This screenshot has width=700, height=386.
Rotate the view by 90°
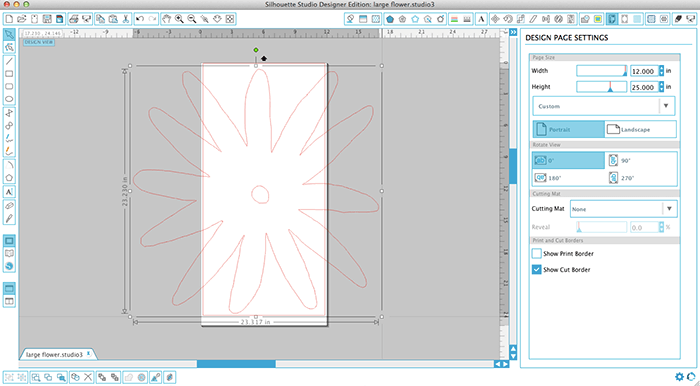pyautogui.click(x=641, y=161)
